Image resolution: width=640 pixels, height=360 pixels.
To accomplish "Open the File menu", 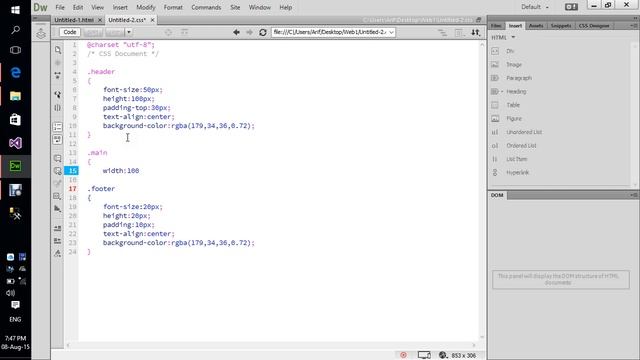I will point(60,7).
